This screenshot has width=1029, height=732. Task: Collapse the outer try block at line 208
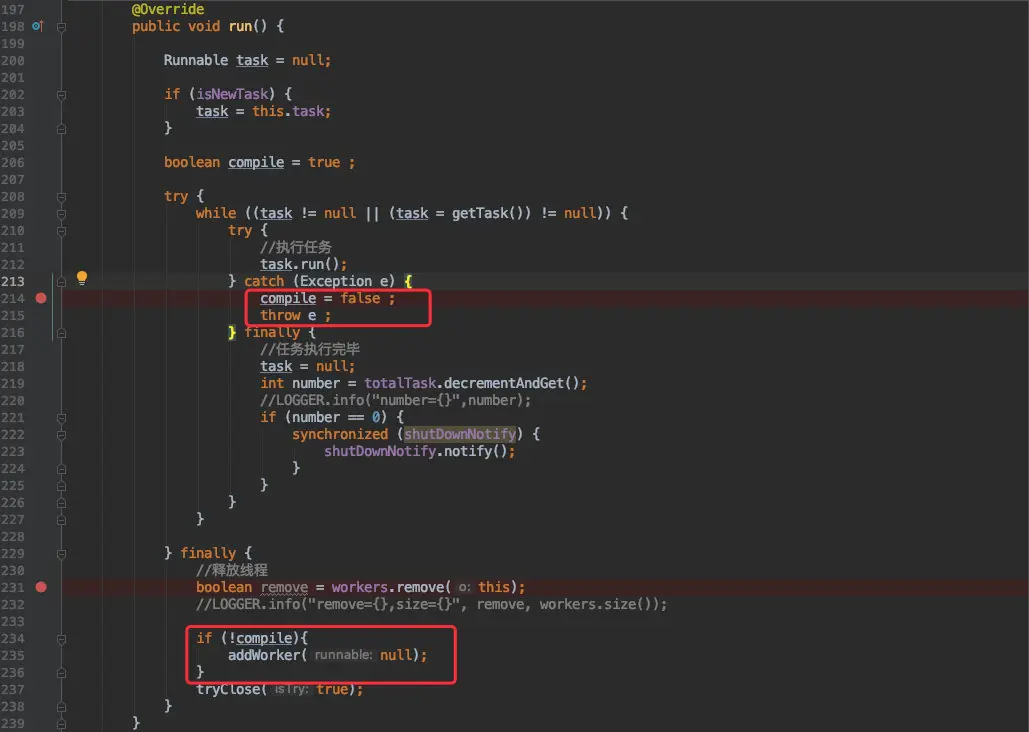[61, 197]
